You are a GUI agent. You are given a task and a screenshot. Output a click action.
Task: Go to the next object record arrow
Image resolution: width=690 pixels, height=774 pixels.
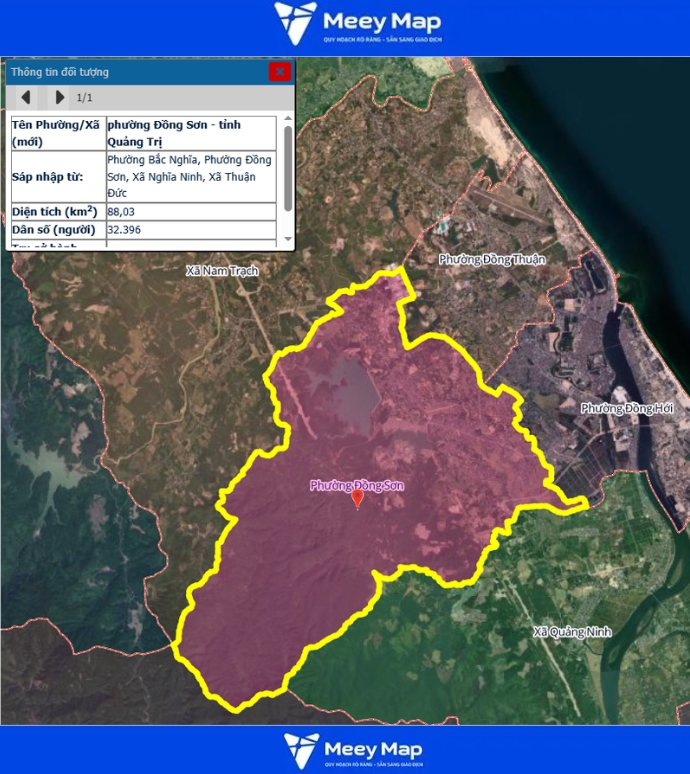[60, 97]
